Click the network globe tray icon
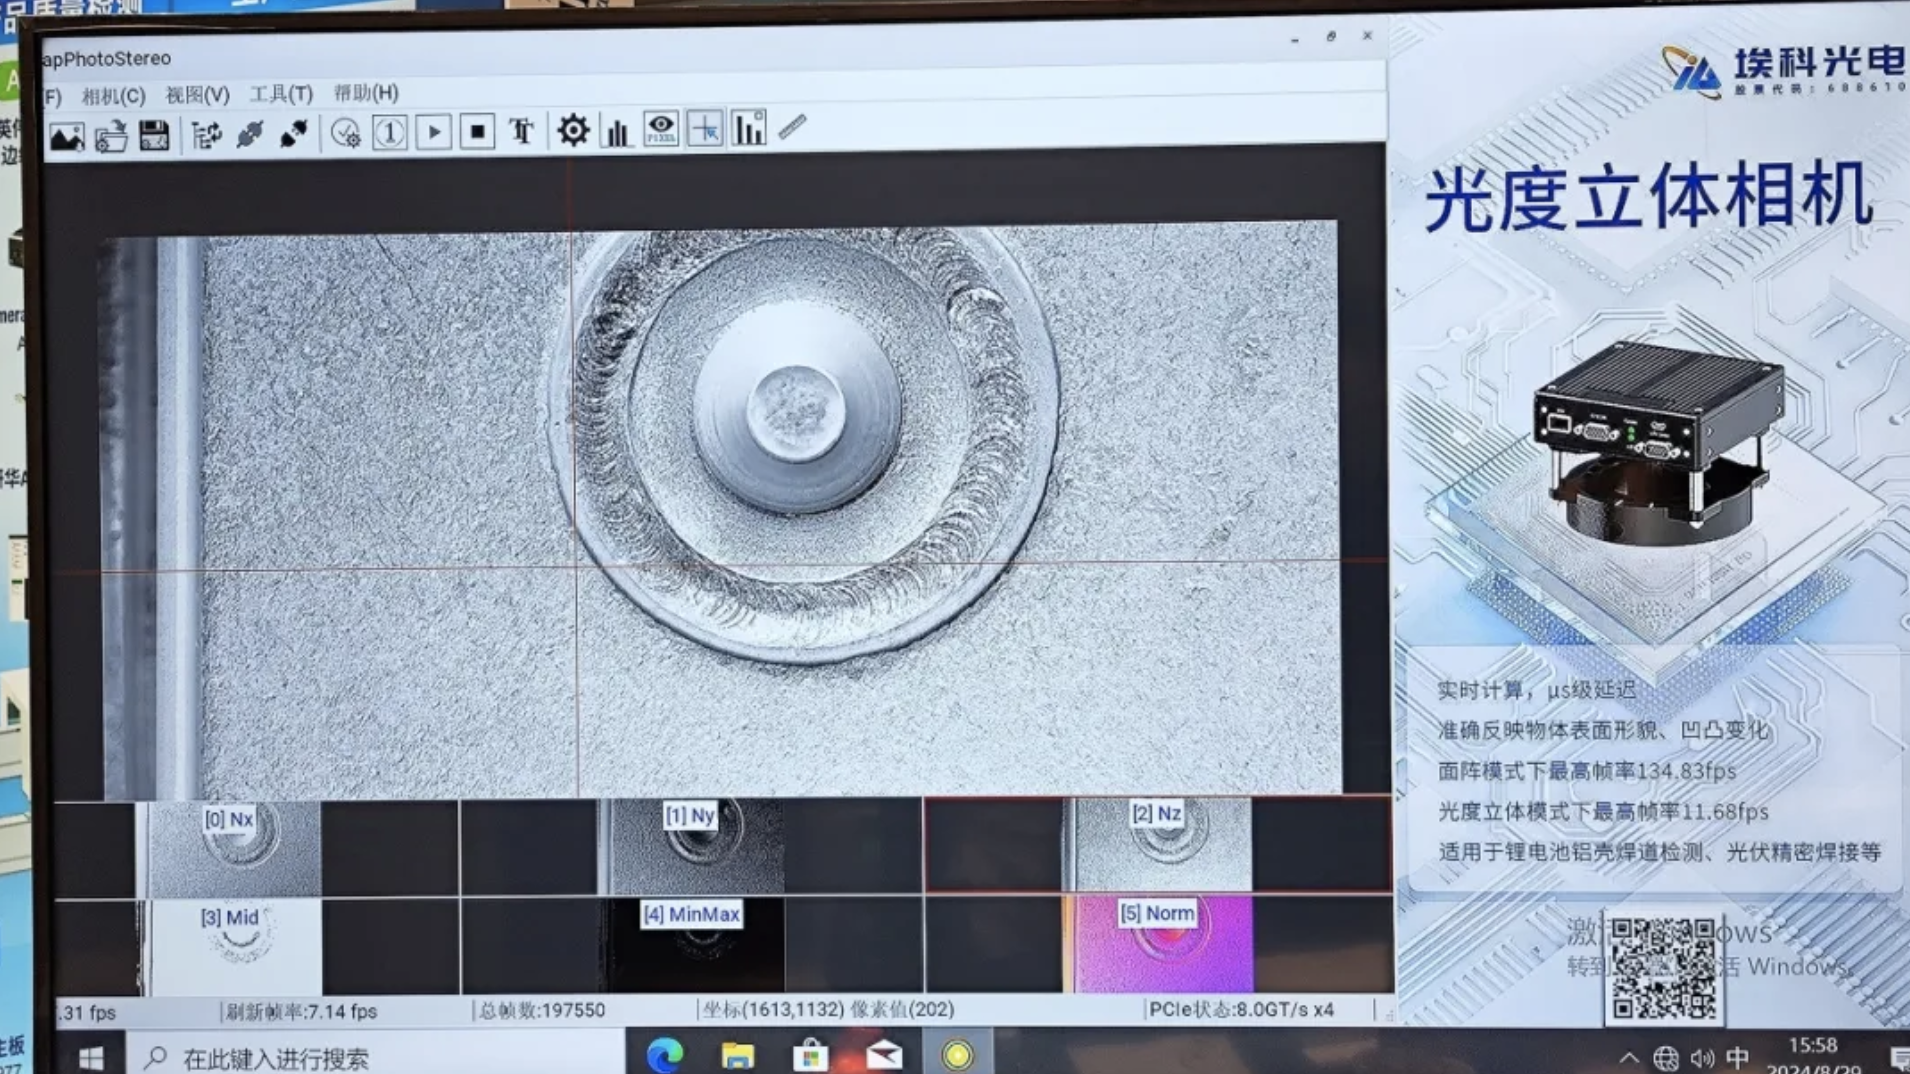The height and width of the screenshot is (1074, 1910). [x=1665, y=1057]
